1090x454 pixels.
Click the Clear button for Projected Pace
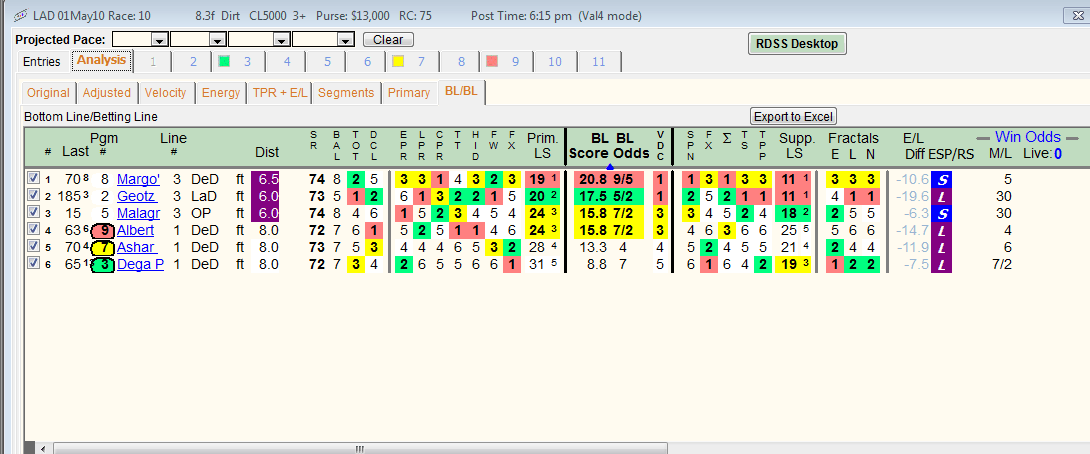click(388, 40)
